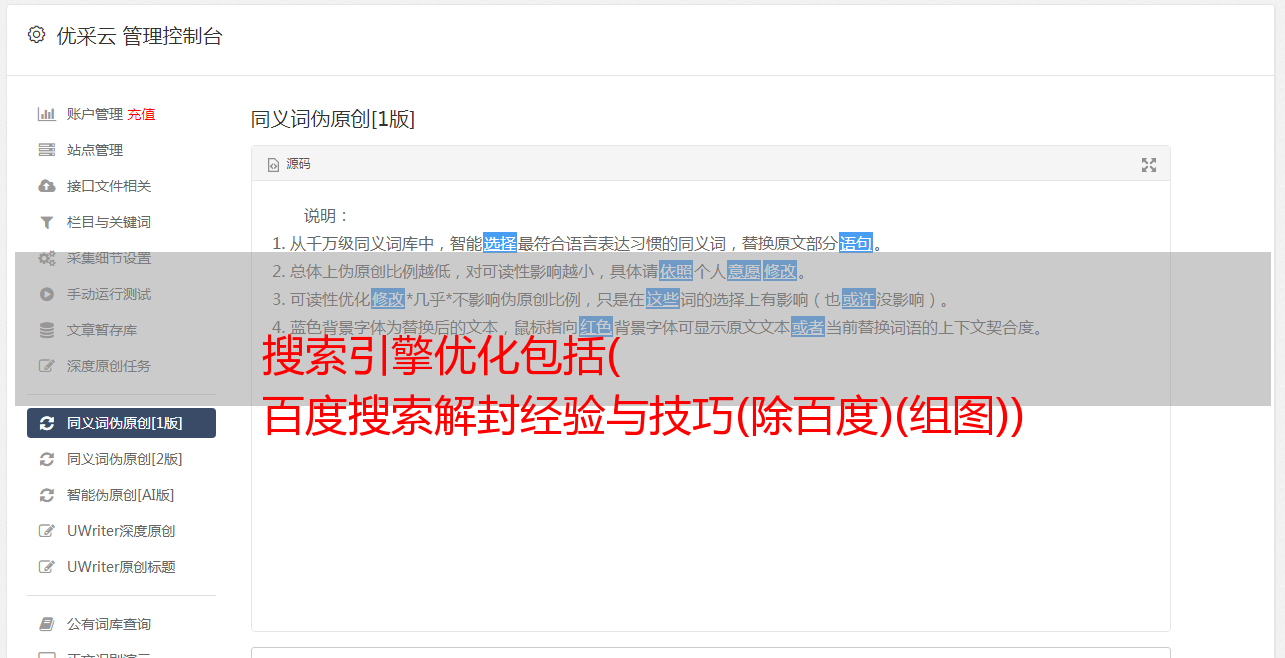The width and height of the screenshot is (1285, 658).
Task: Click the 站点管理 server icon
Action: coord(46,150)
